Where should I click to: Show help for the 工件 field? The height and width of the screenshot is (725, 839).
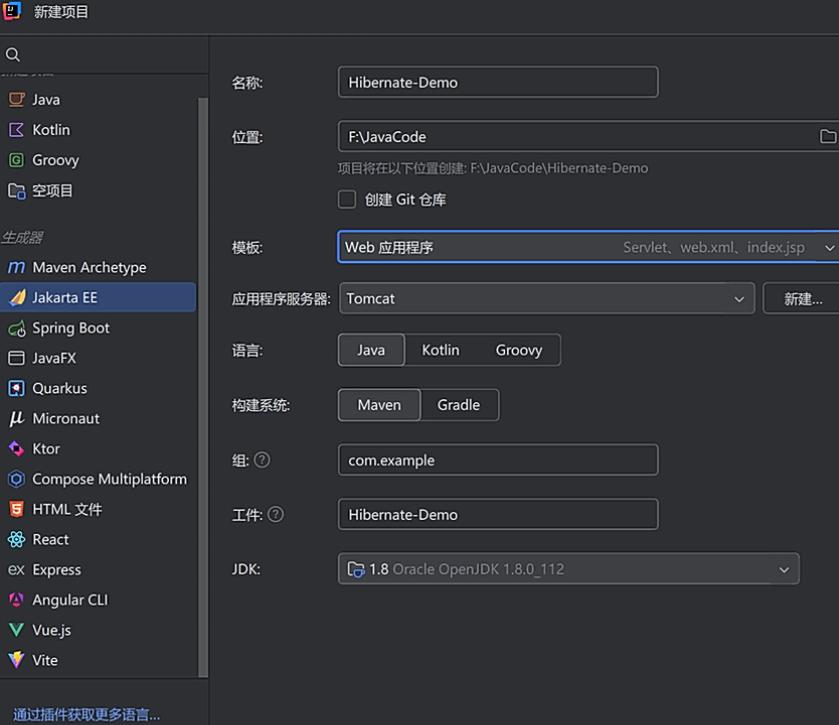tap(276, 515)
